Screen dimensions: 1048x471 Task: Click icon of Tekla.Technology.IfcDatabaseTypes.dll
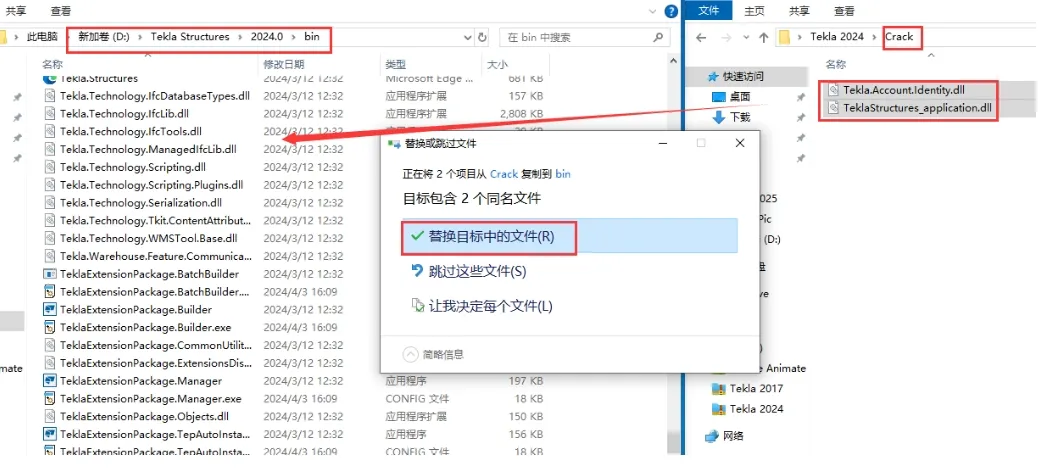click(49, 96)
